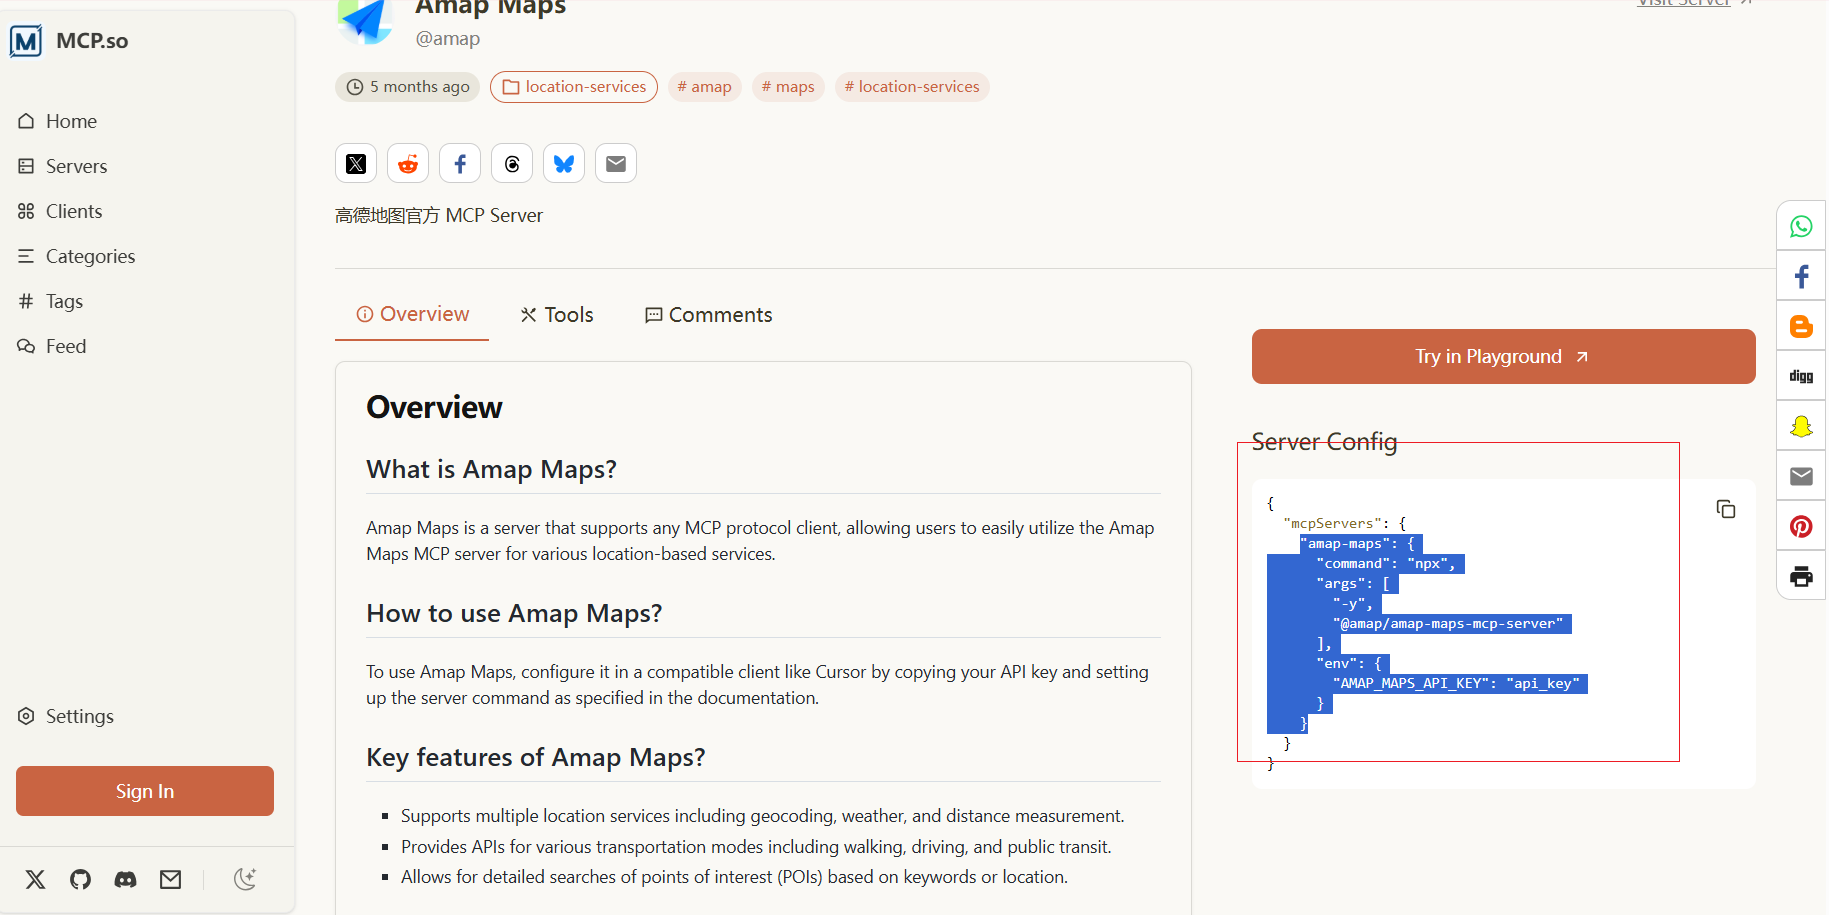Image resolution: width=1829 pixels, height=915 pixels.
Task: Click the '高德地图官方 MCP Server' description
Action: click(439, 215)
